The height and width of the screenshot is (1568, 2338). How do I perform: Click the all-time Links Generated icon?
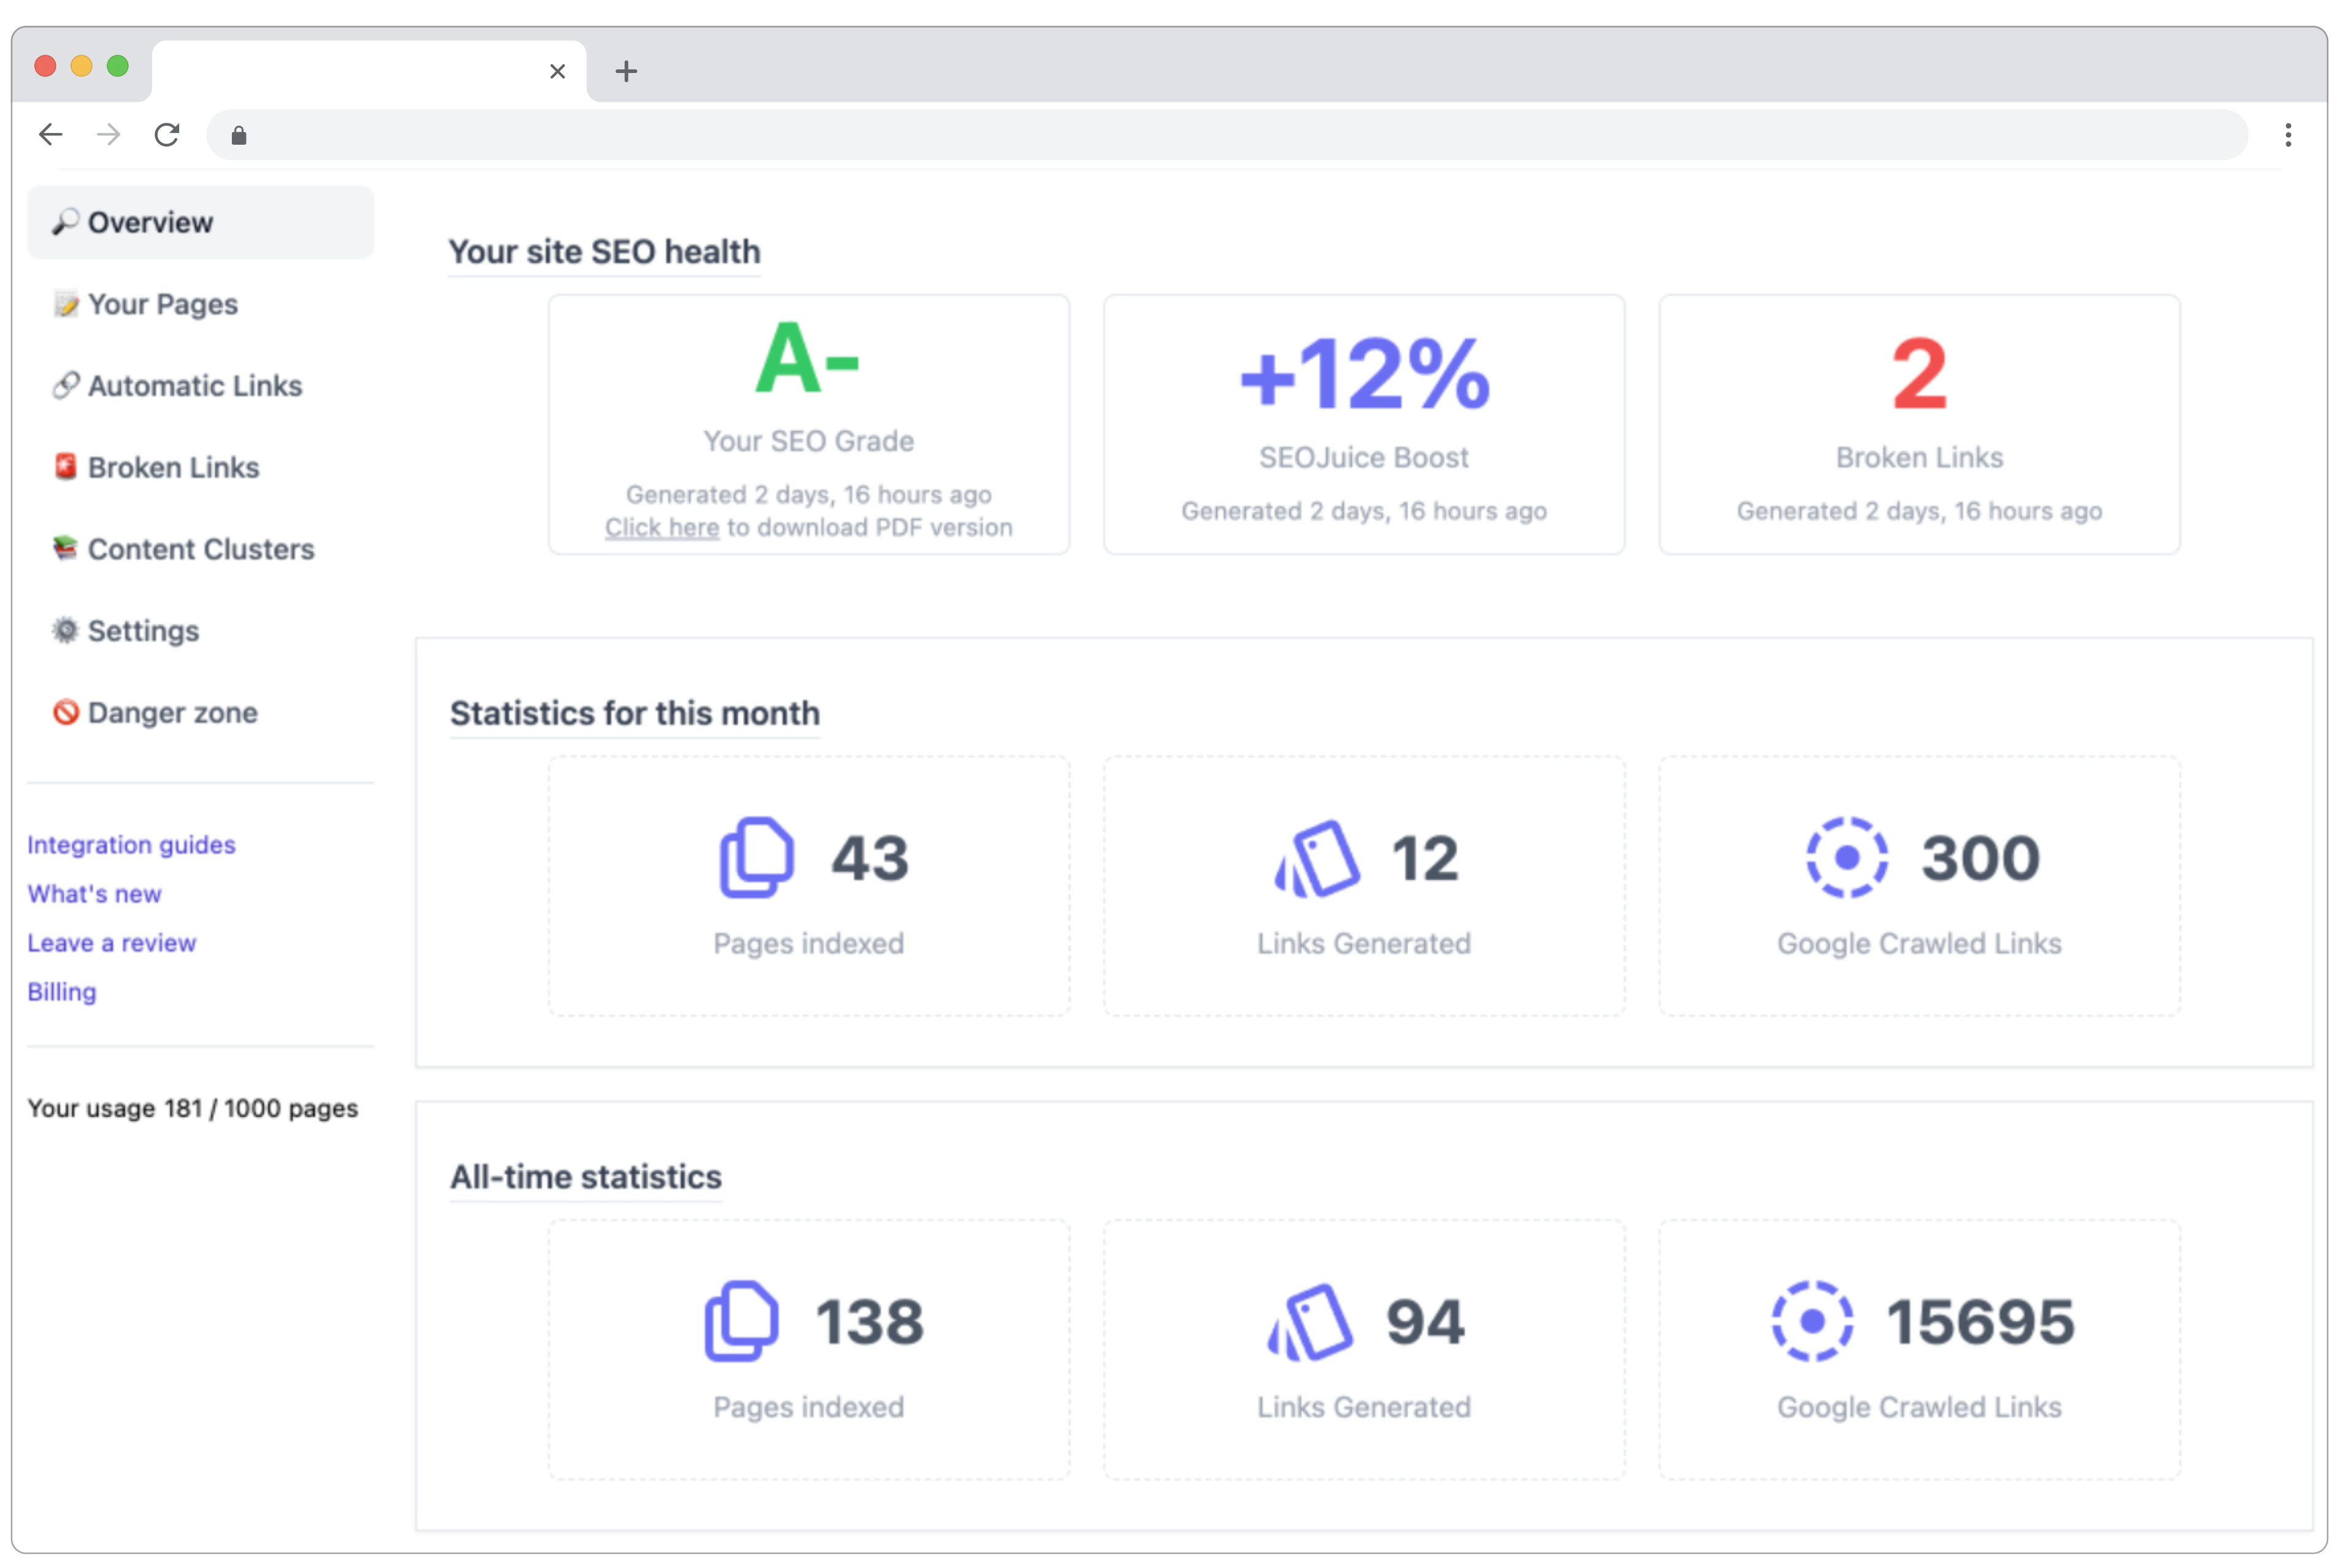1311,1321
